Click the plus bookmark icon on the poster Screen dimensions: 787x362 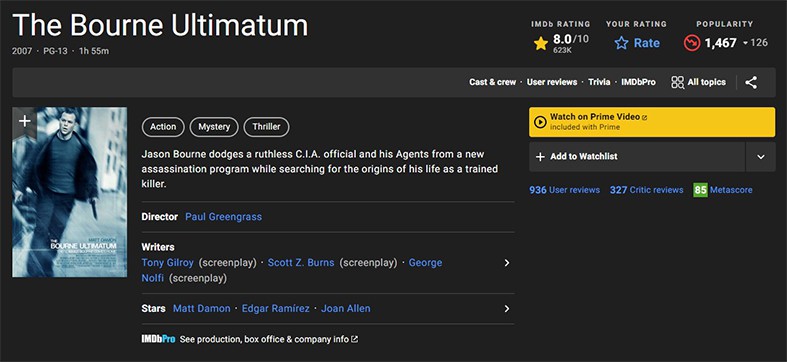point(25,121)
